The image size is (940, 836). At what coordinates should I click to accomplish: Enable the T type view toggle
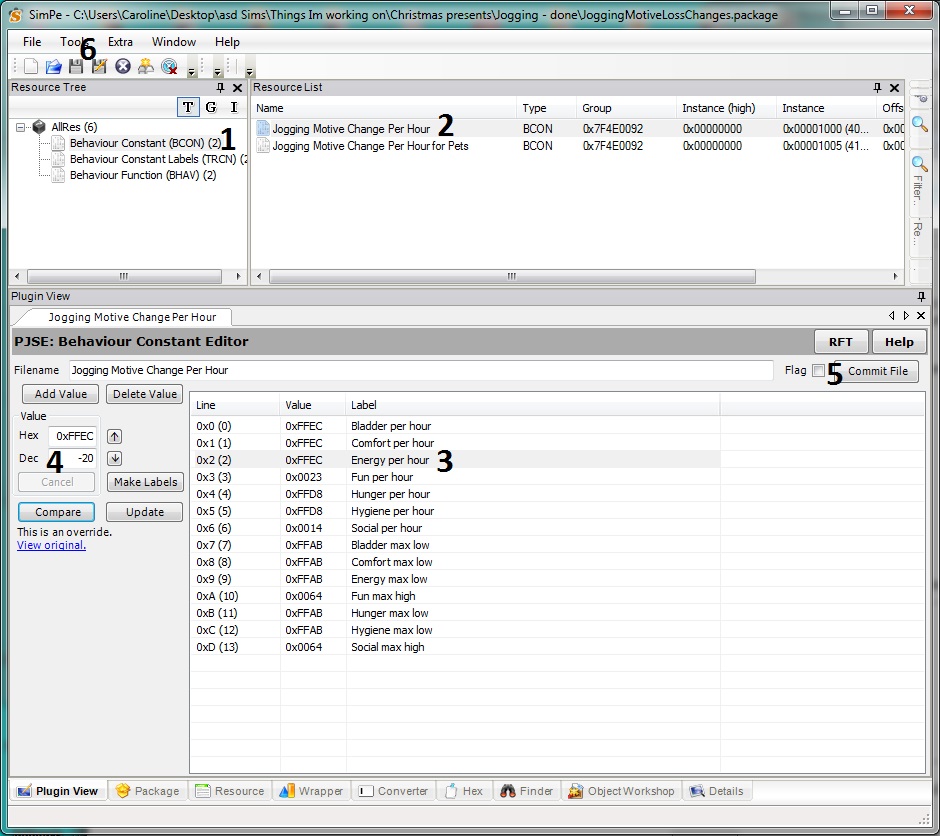click(x=188, y=107)
